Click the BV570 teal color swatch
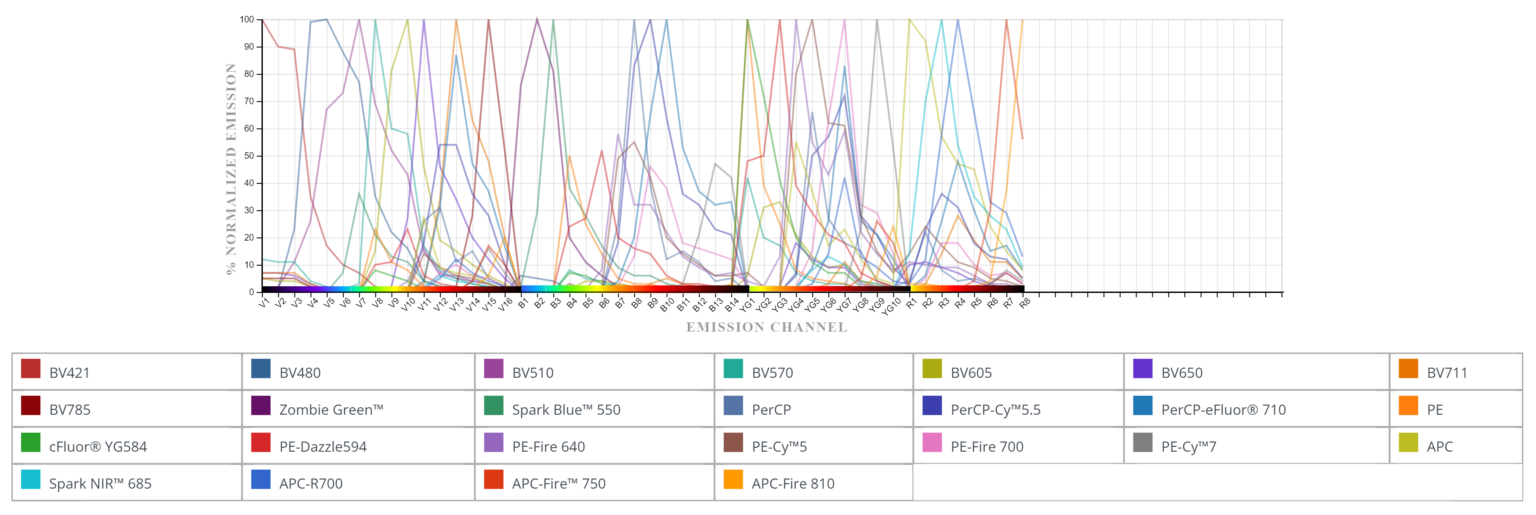Screen dimensions: 1536x515 pos(733,369)
